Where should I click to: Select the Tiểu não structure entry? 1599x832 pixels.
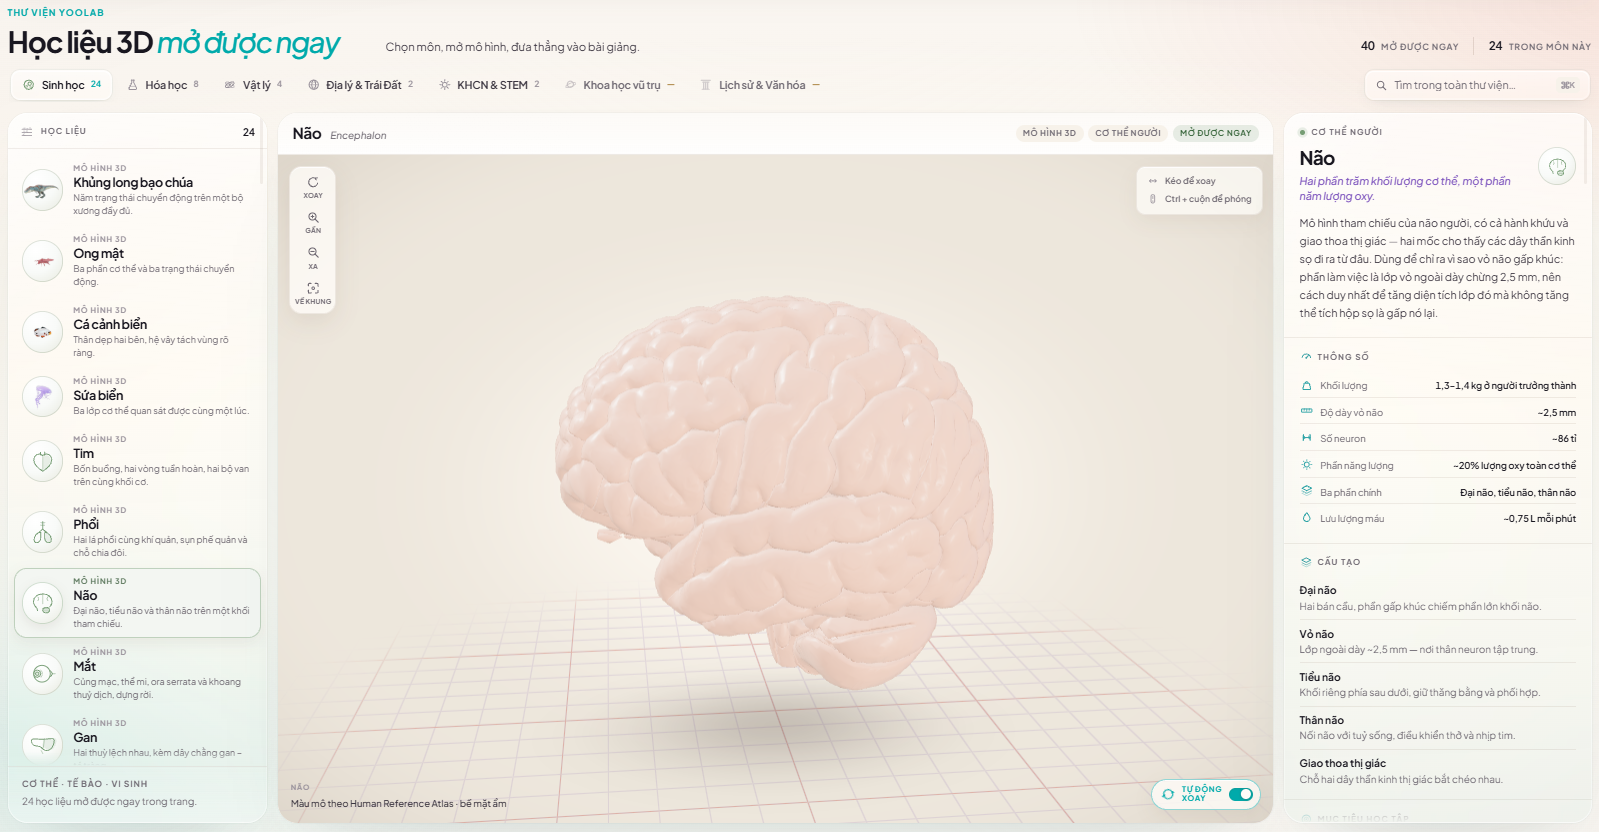click(x=1437, y=684)
